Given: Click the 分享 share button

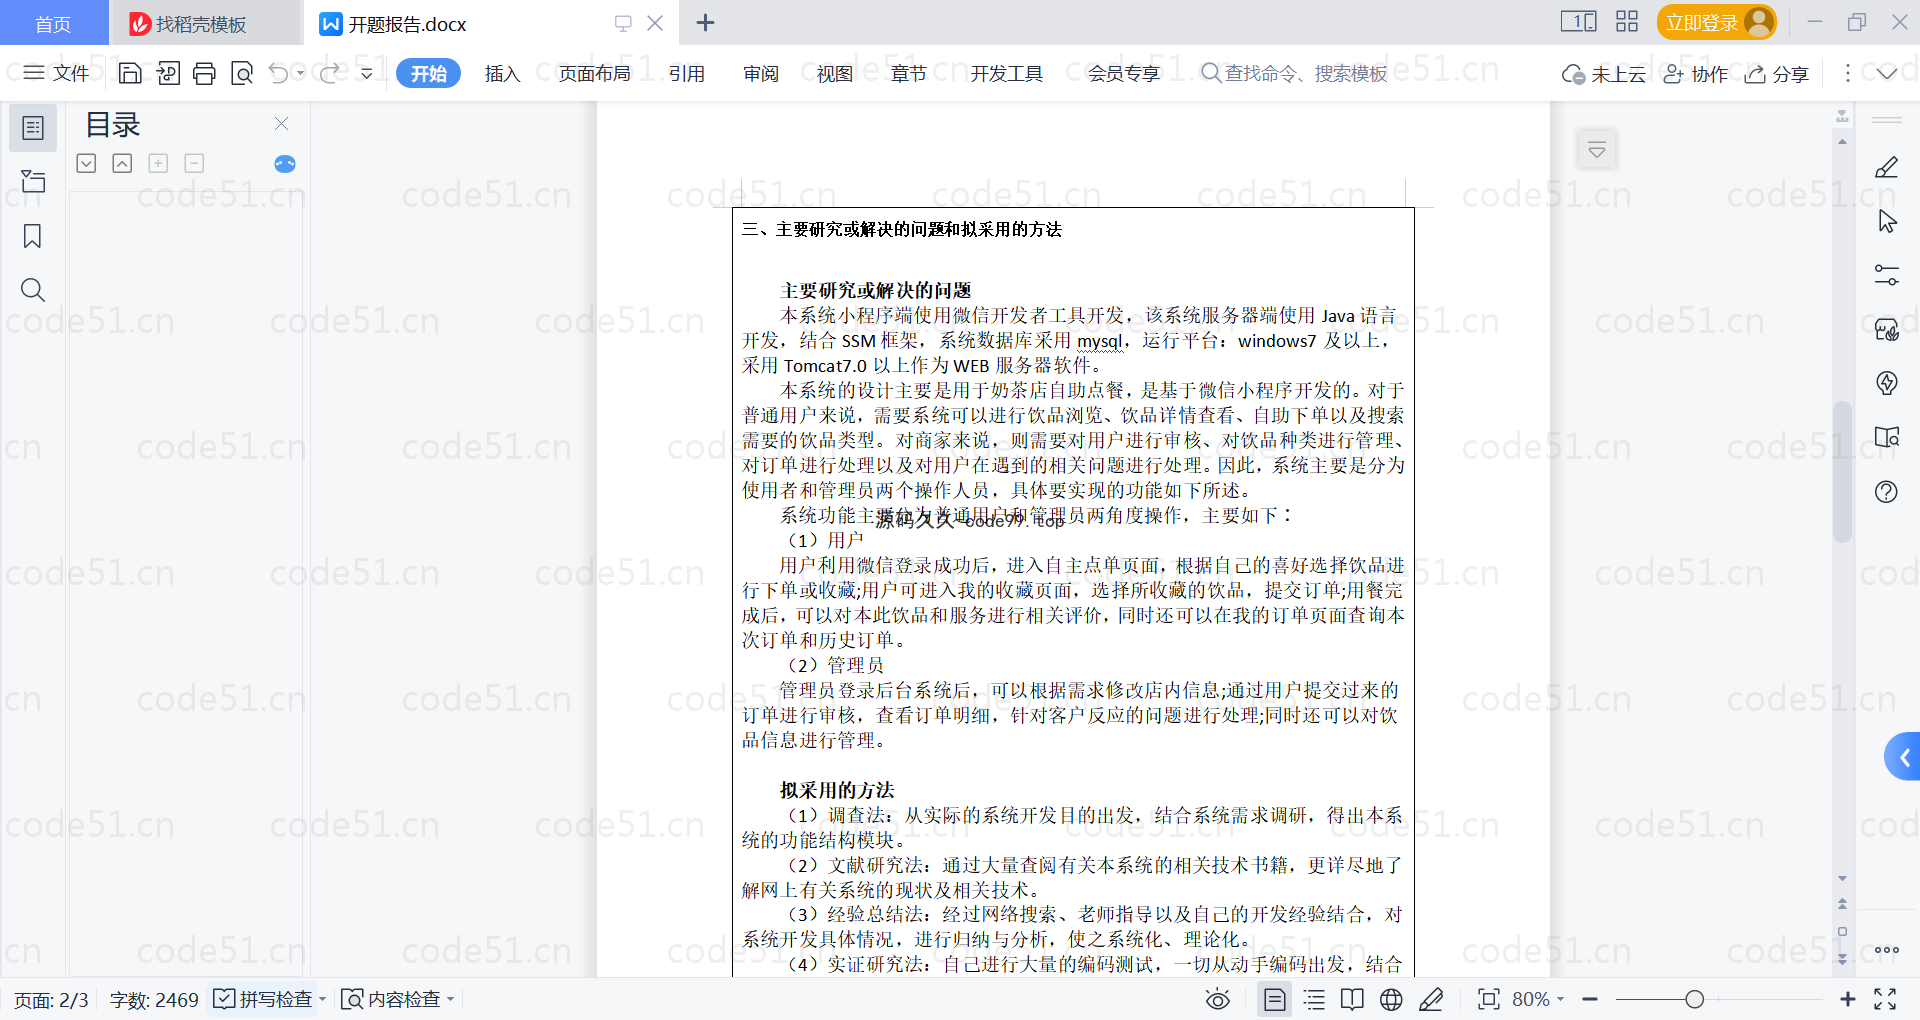Looking at the screenshot, I should coord(1777,73).
